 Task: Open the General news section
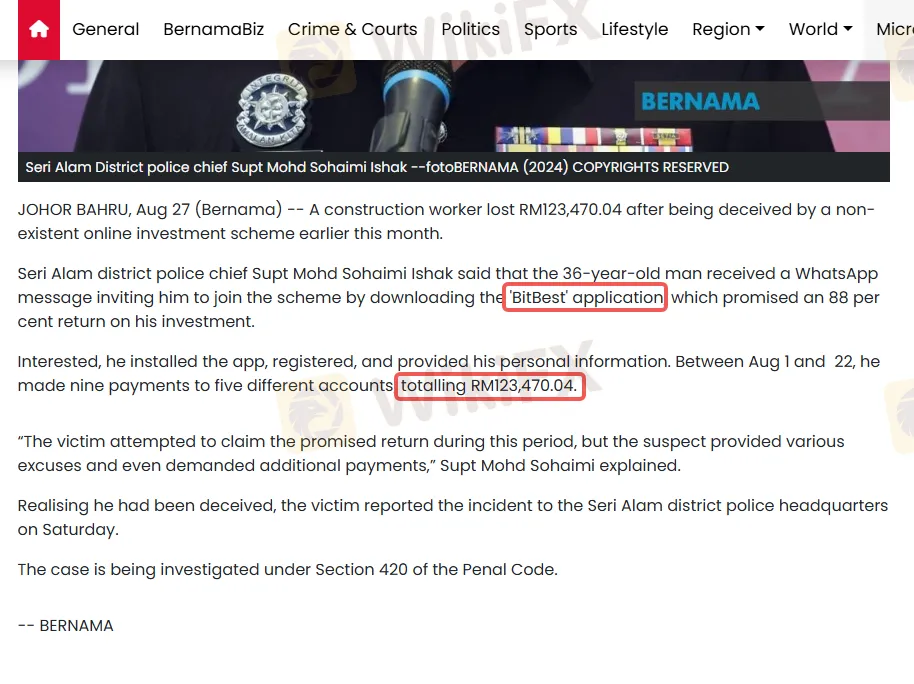click(106, 29)
